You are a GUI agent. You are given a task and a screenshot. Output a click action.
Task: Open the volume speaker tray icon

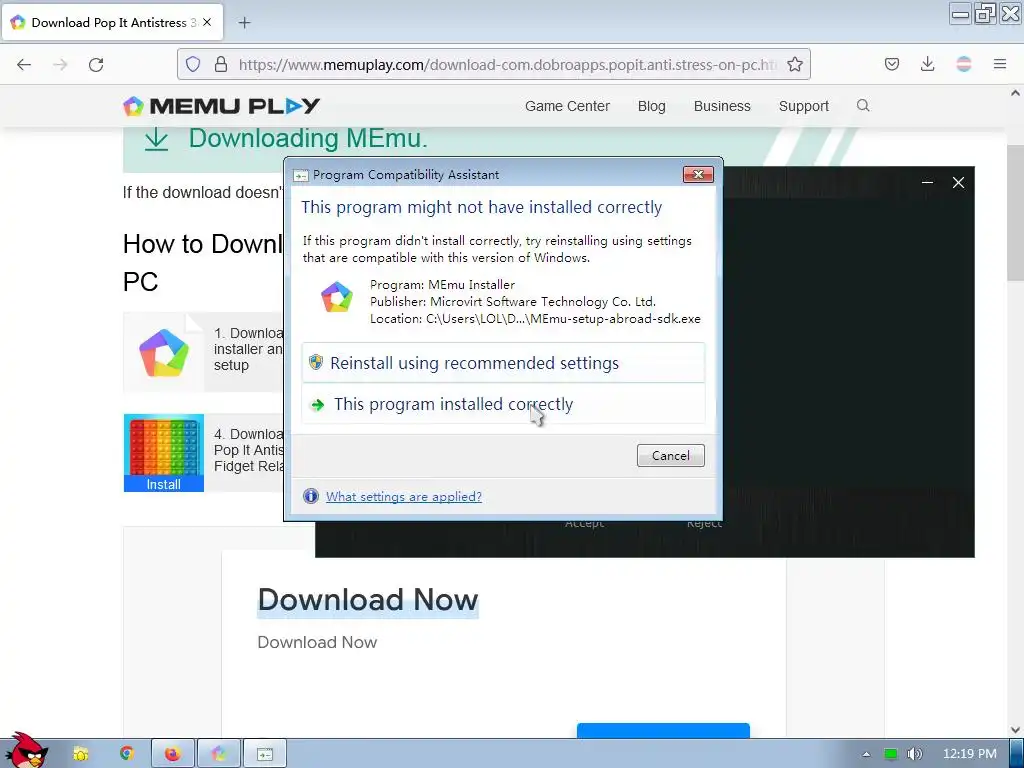pos(914,754)
